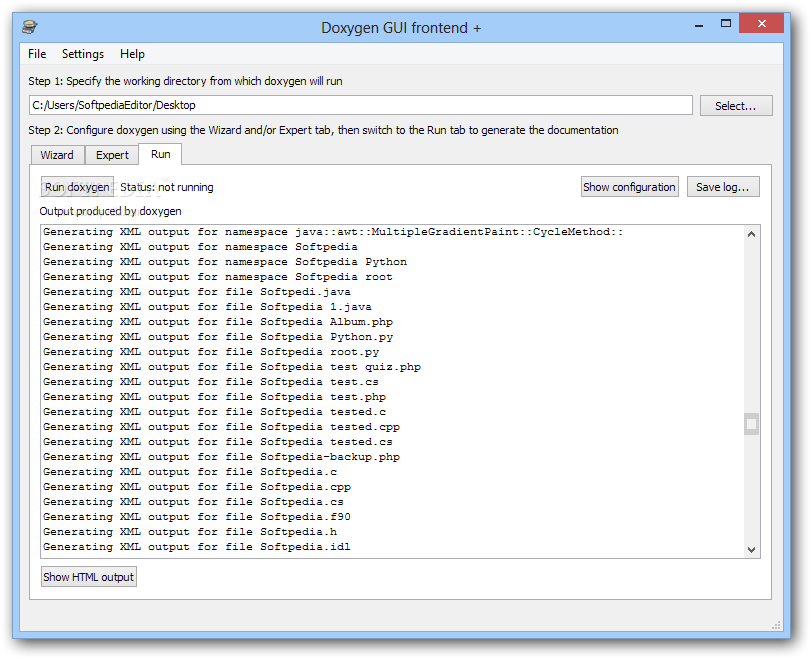
Task: Open the File menu
Action: [x=37, y=54]
